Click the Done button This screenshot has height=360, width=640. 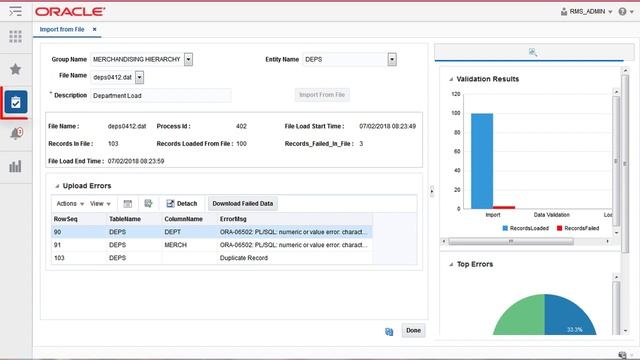(413, 331)
